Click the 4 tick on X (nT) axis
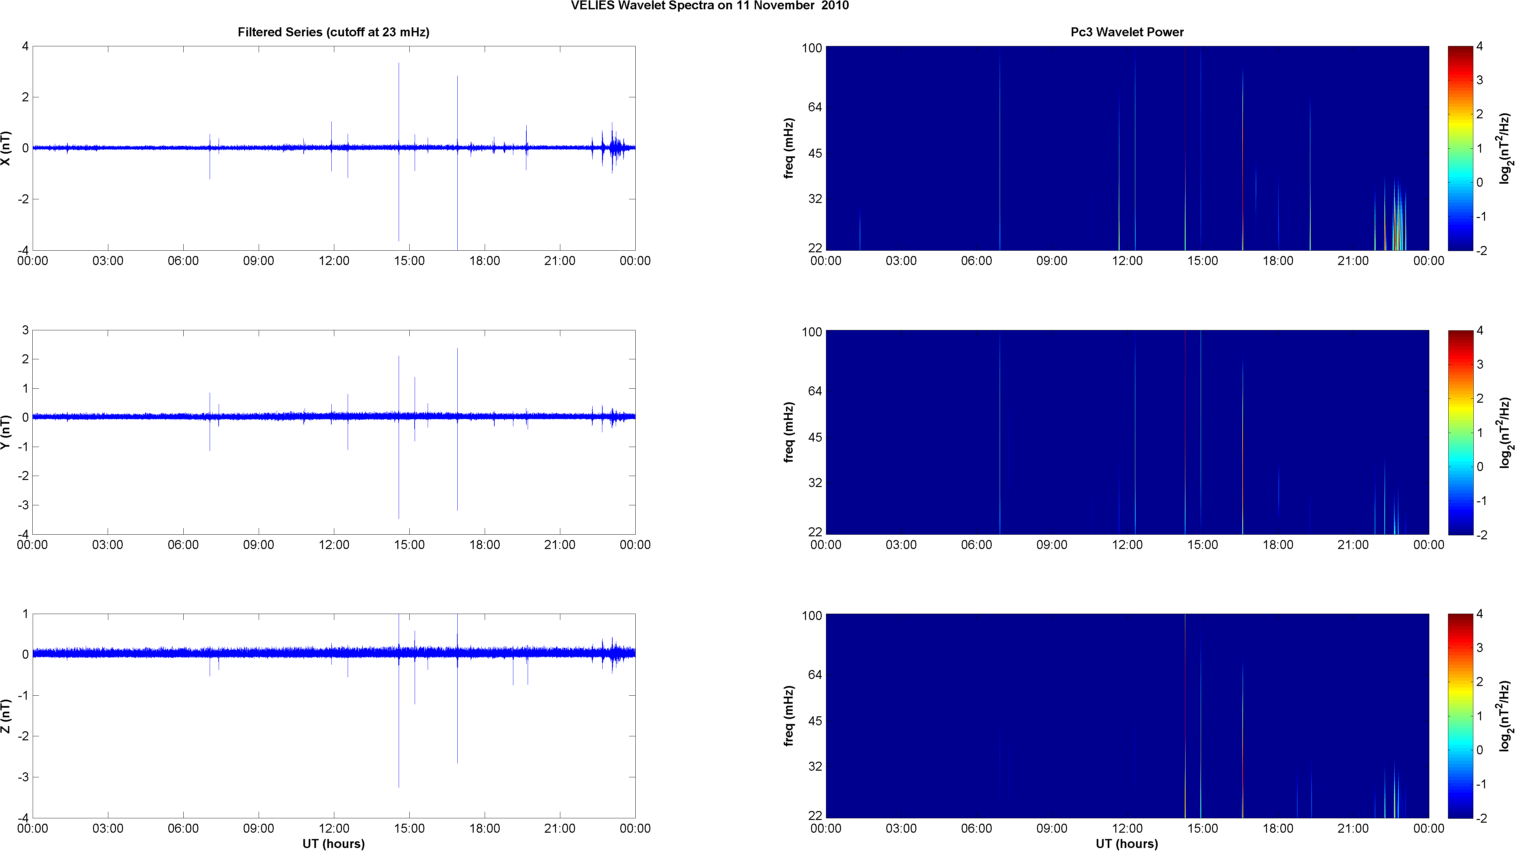Image resolution: width=1515 pixels, height=851 pixels. tap(25, 46)
